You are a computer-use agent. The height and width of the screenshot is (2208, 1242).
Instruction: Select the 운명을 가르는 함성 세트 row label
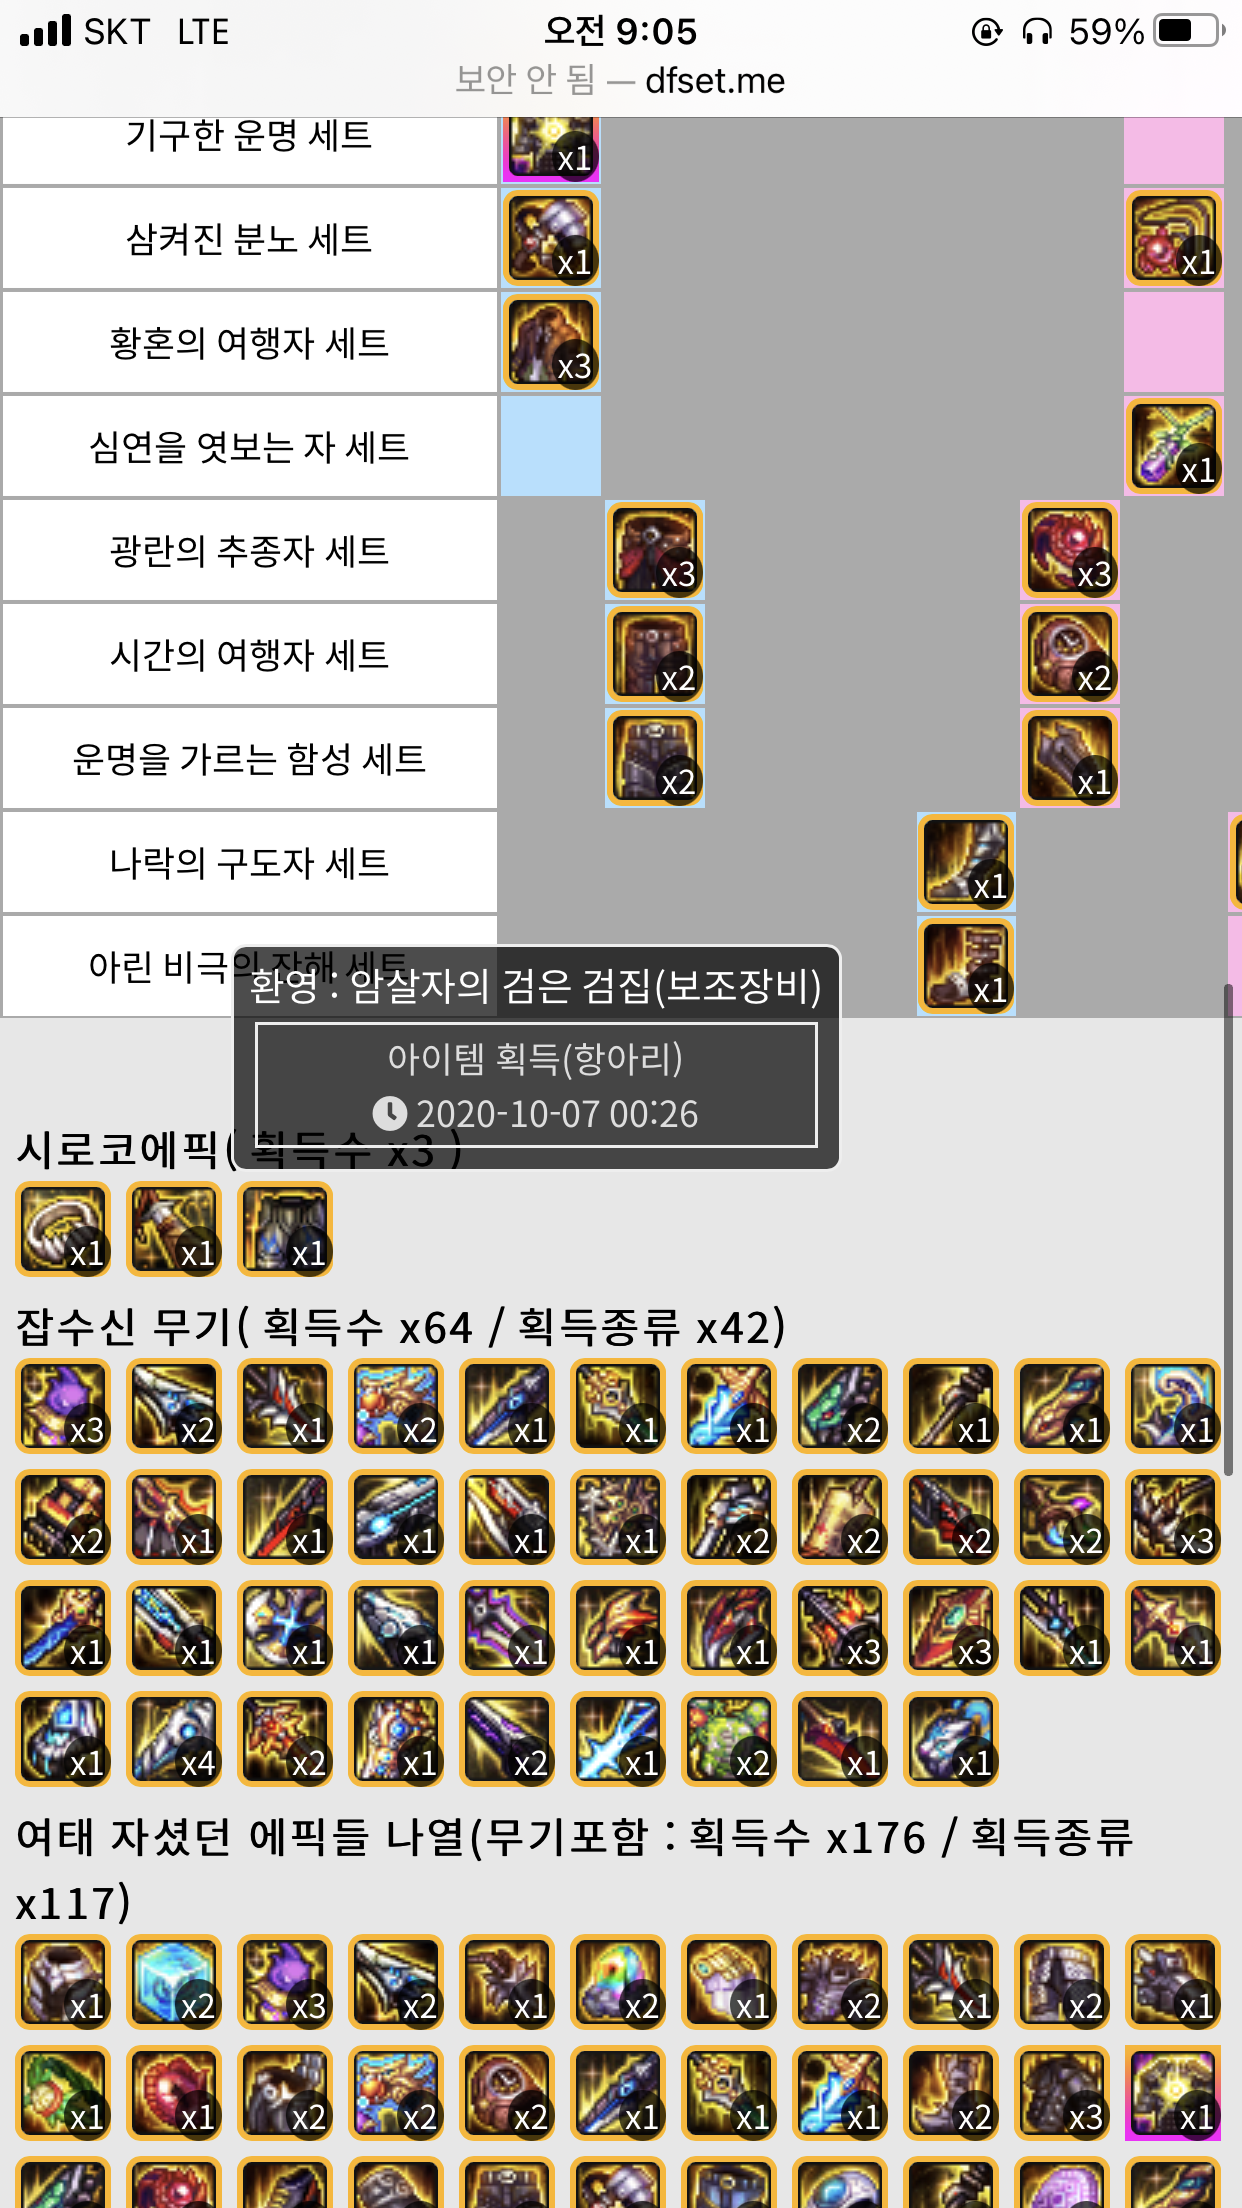(x=249, y=758)
